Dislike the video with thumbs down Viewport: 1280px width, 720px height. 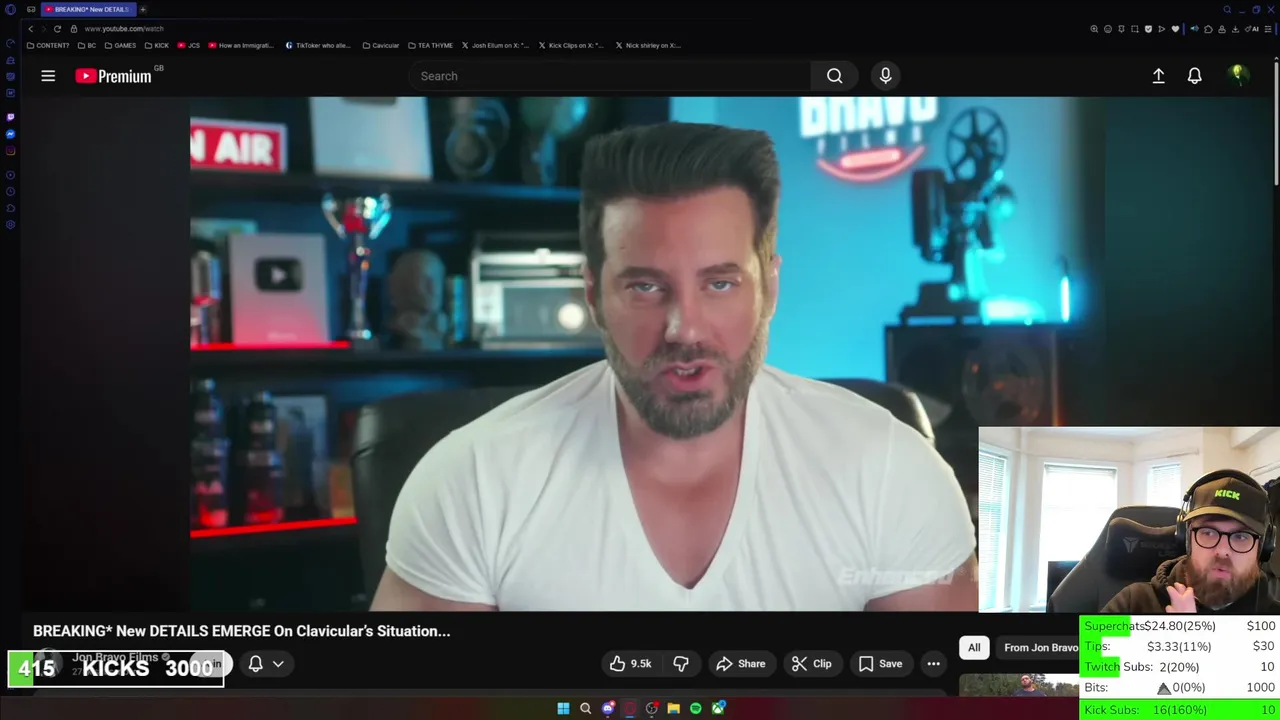point(681,664)
